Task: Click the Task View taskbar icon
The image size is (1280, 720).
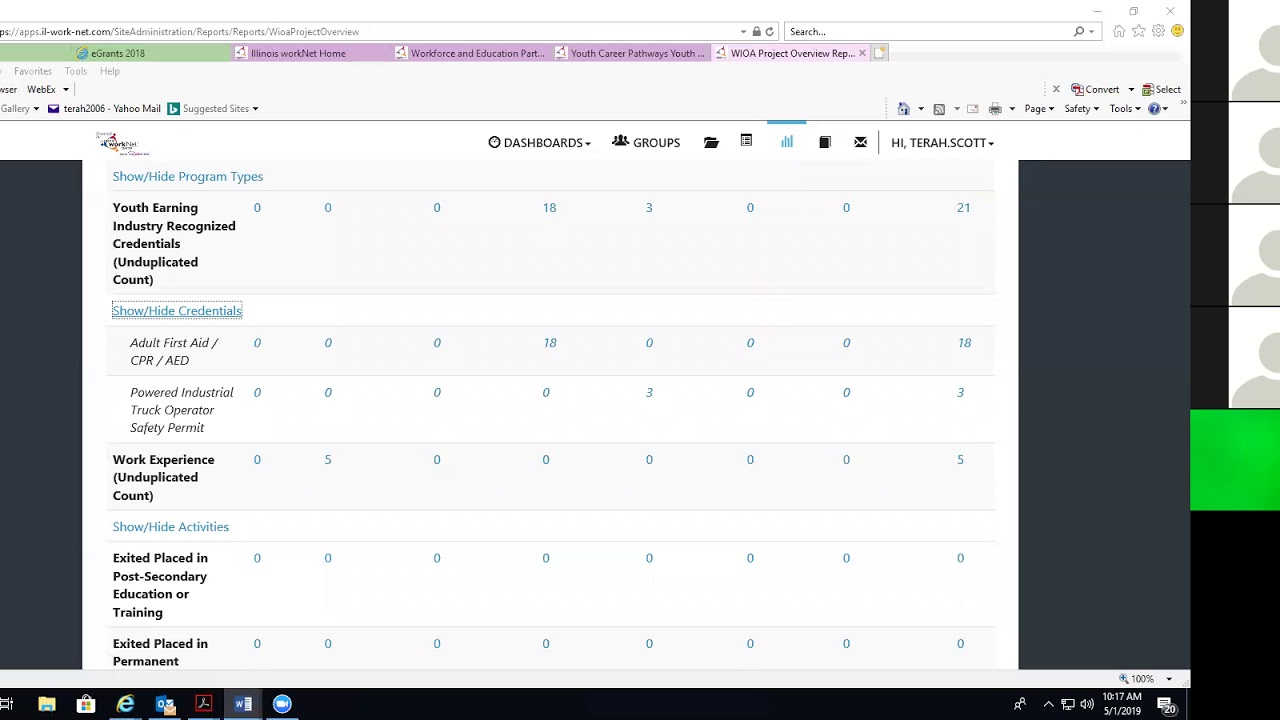Action: (x=6, y=704)
